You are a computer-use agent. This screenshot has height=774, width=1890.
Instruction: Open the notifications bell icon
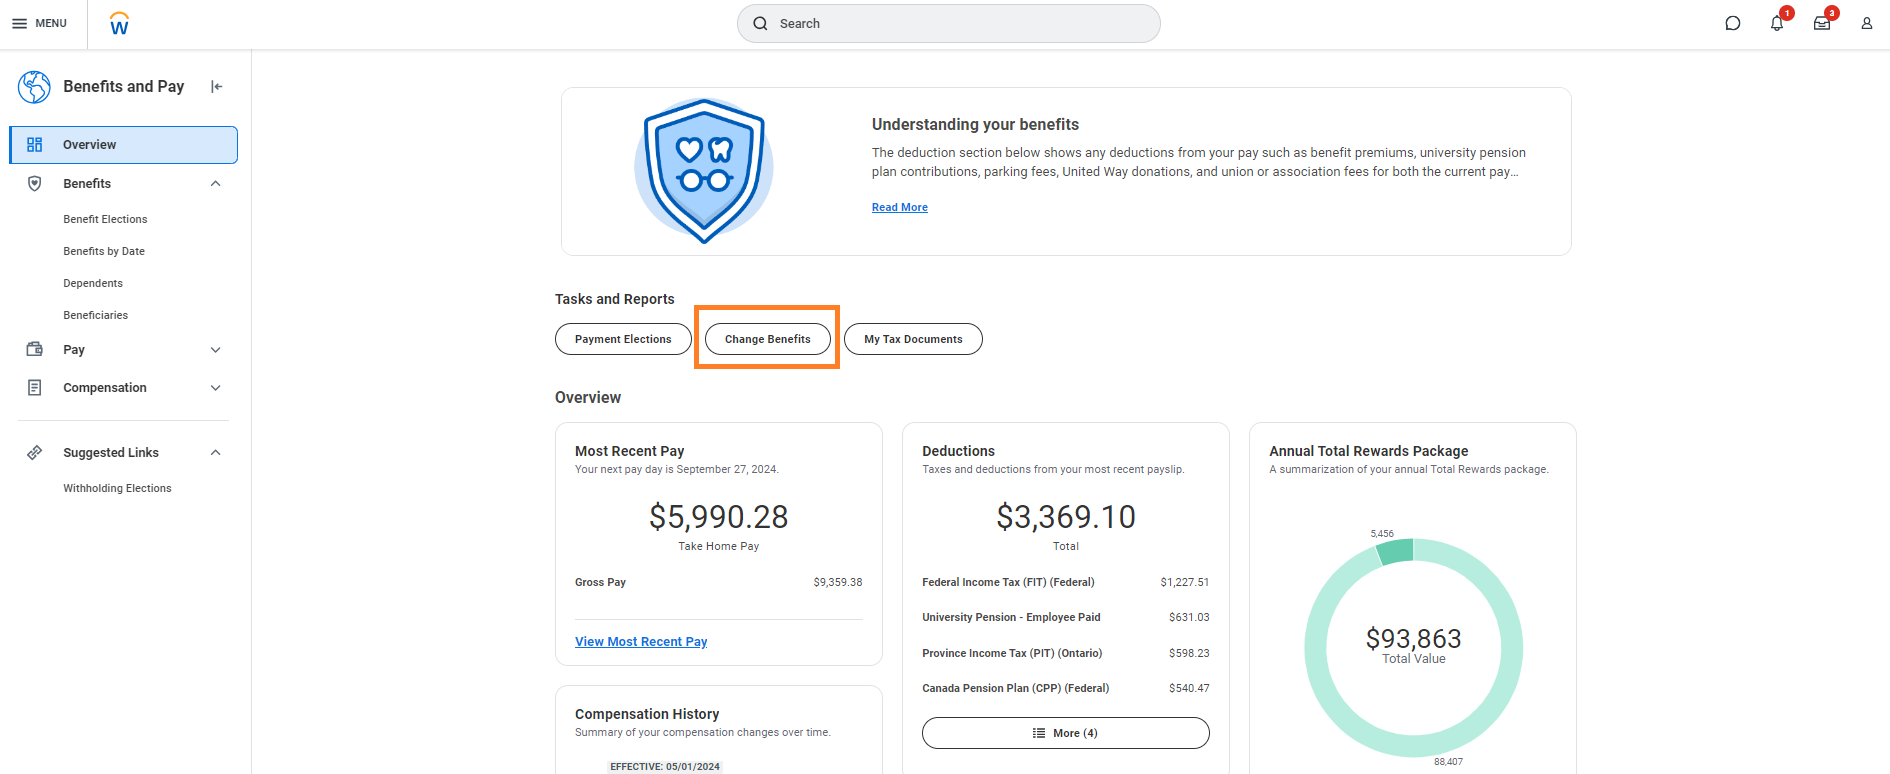(x=1776, y=24)
